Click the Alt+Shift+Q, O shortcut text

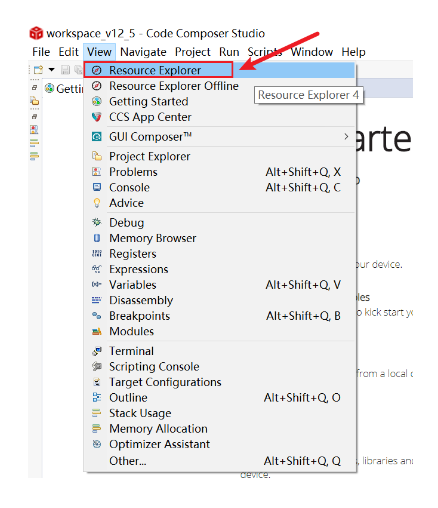pyautogui.click(x=302, y=397)
